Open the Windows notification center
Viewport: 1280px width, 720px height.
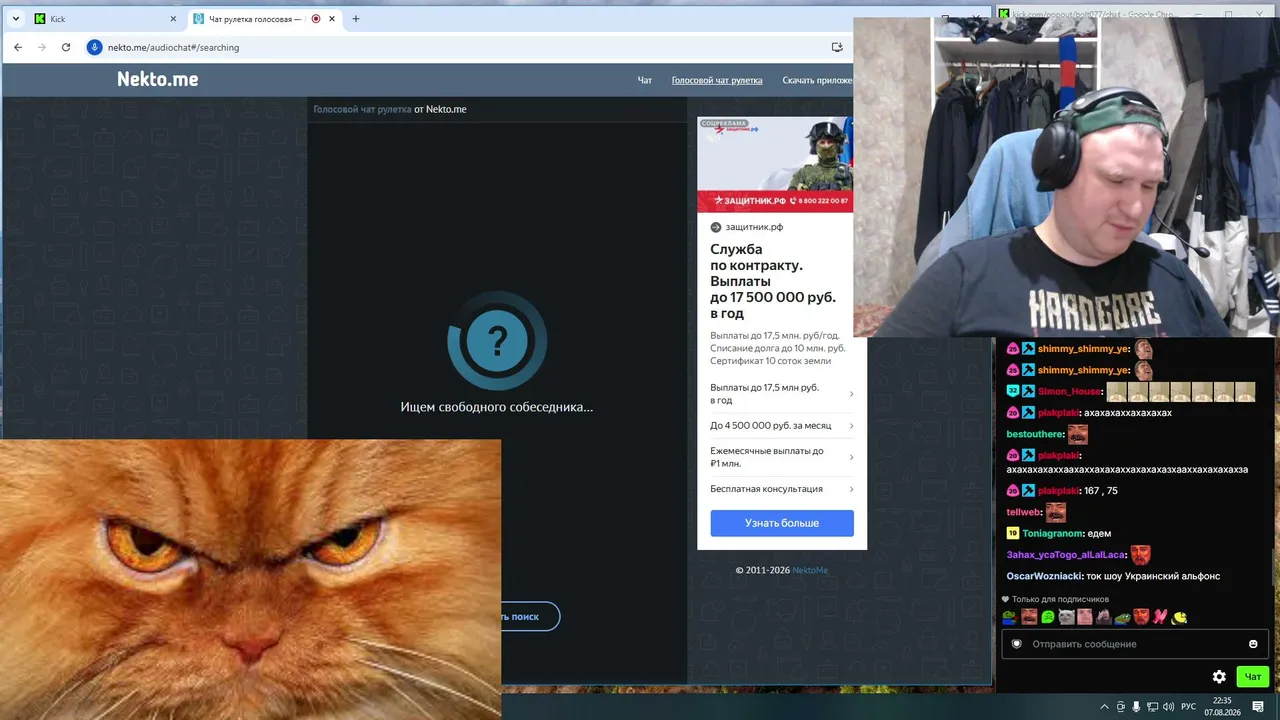pyautogui.click(x=1258, y=706)
